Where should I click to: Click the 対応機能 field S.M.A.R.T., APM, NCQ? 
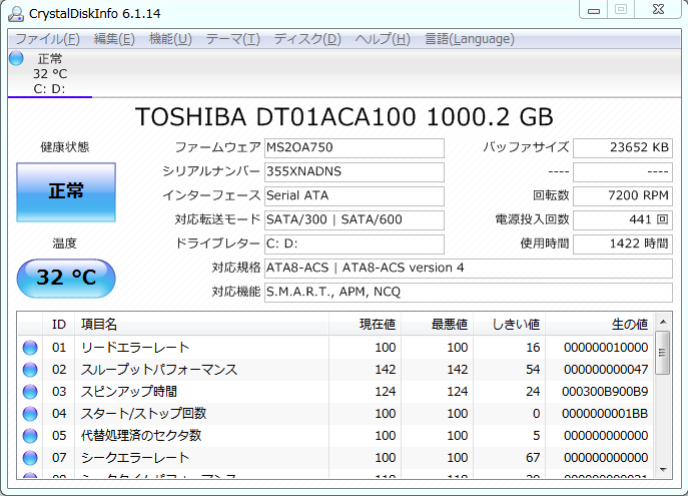pos(468,293)
